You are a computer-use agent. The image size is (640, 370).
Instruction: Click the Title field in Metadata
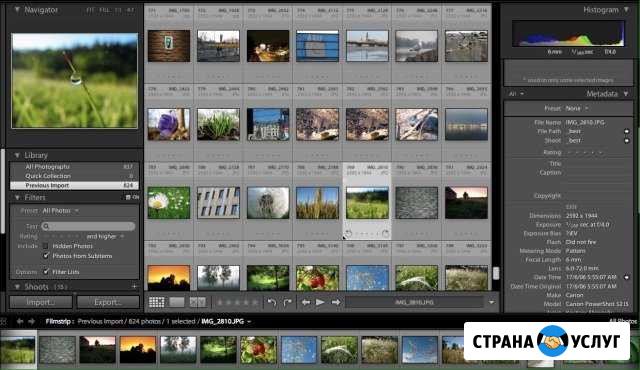click(598, 164)
